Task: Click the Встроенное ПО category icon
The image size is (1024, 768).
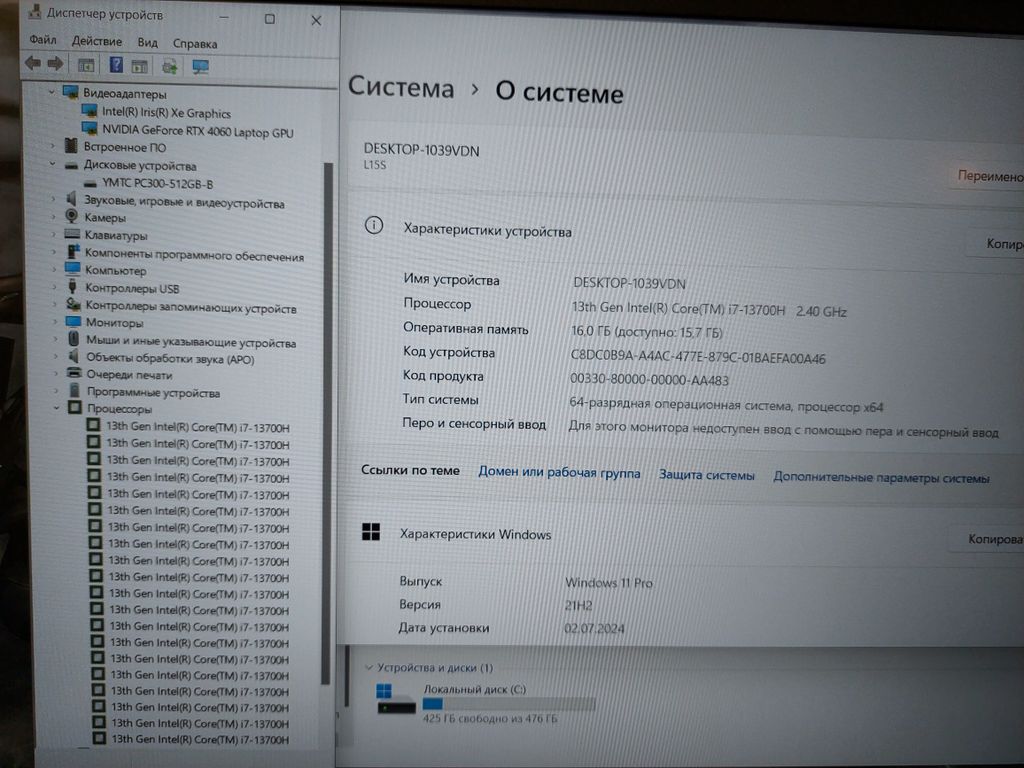Action: 71,146
